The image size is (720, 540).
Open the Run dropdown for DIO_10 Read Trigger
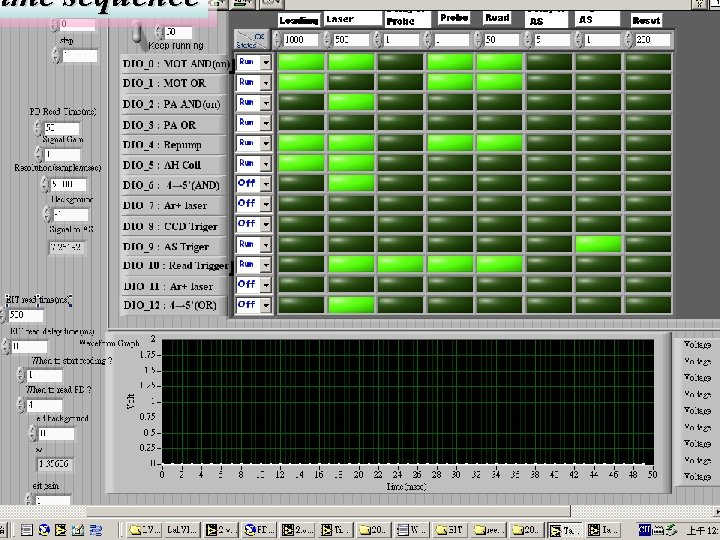(x=253, y=264)
